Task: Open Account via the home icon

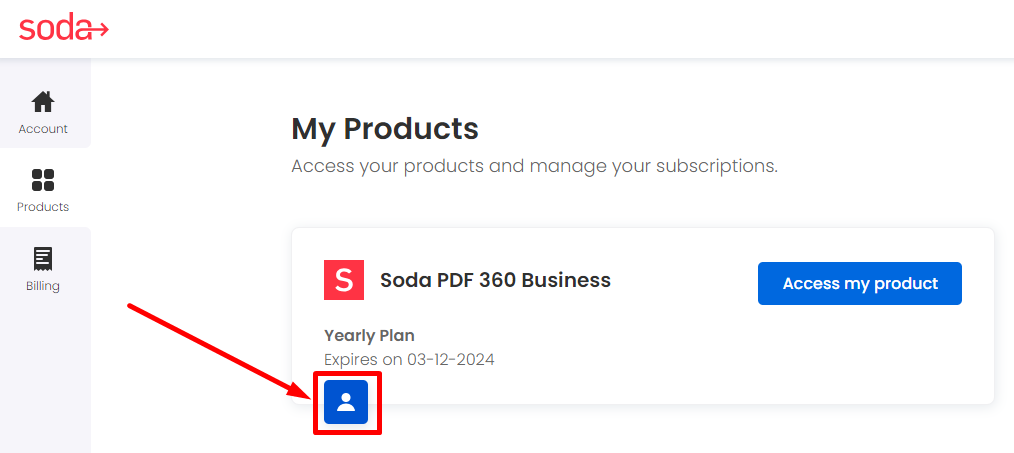Action: (43, 102)
